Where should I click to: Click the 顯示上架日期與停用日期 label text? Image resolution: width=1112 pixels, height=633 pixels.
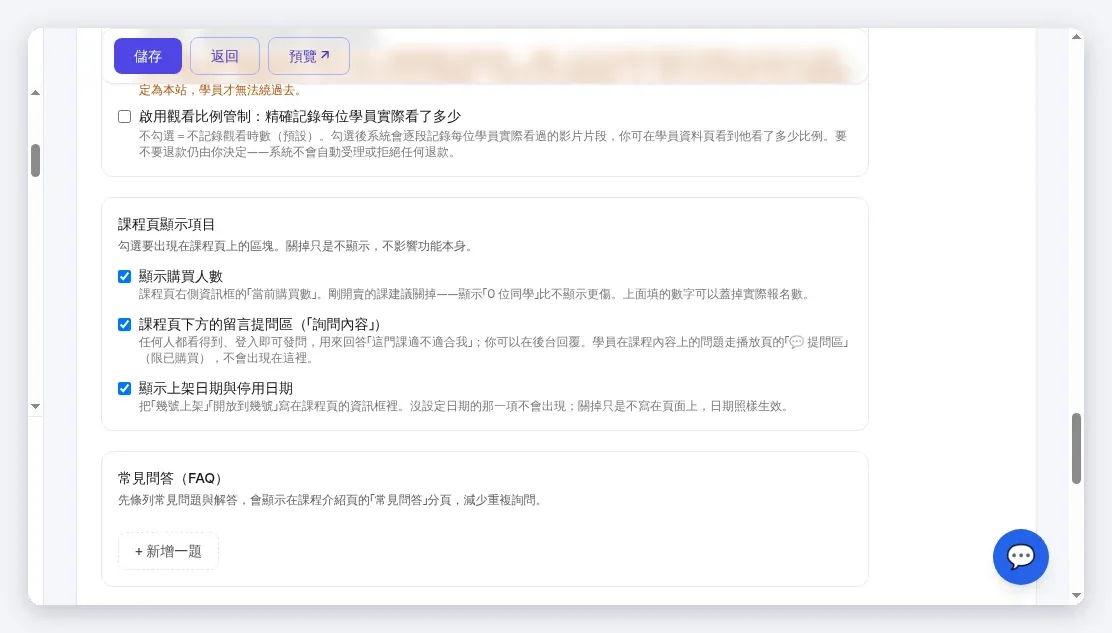pos(216,388)
